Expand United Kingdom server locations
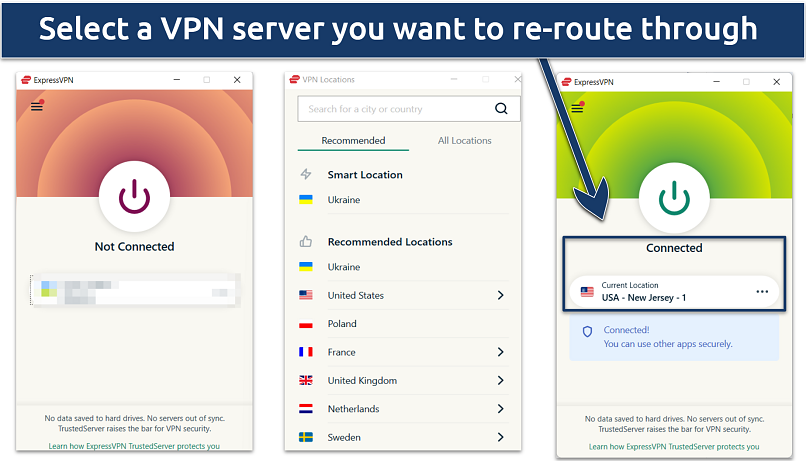 501,381
